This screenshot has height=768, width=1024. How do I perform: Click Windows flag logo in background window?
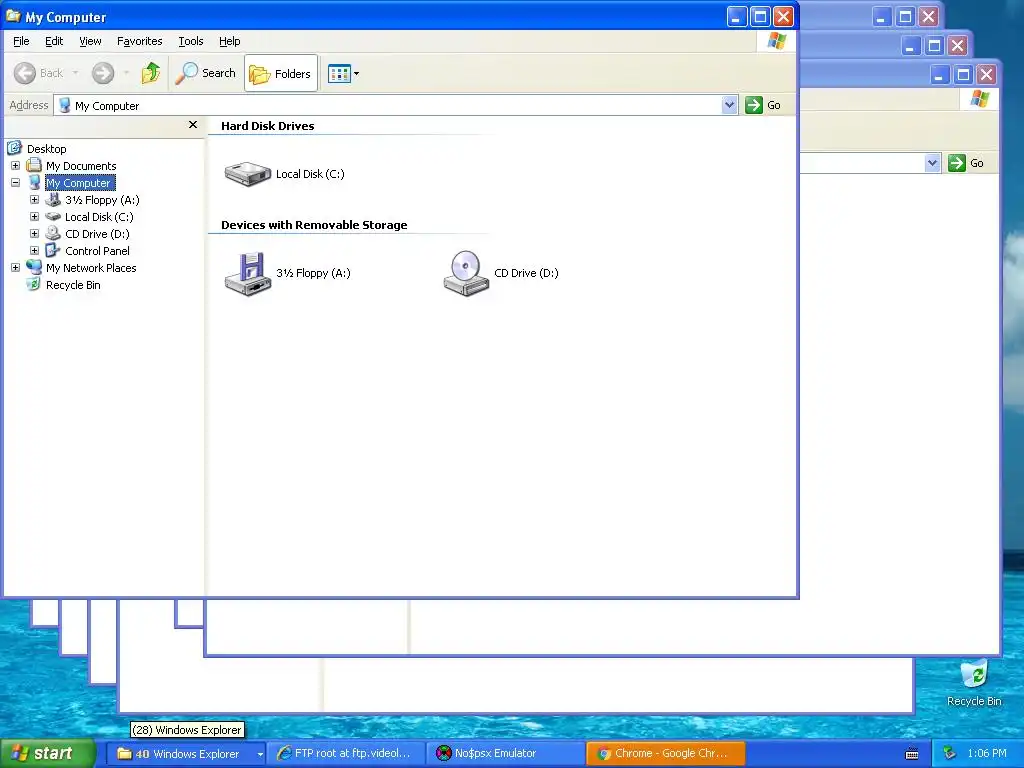(x=980, y=99)
